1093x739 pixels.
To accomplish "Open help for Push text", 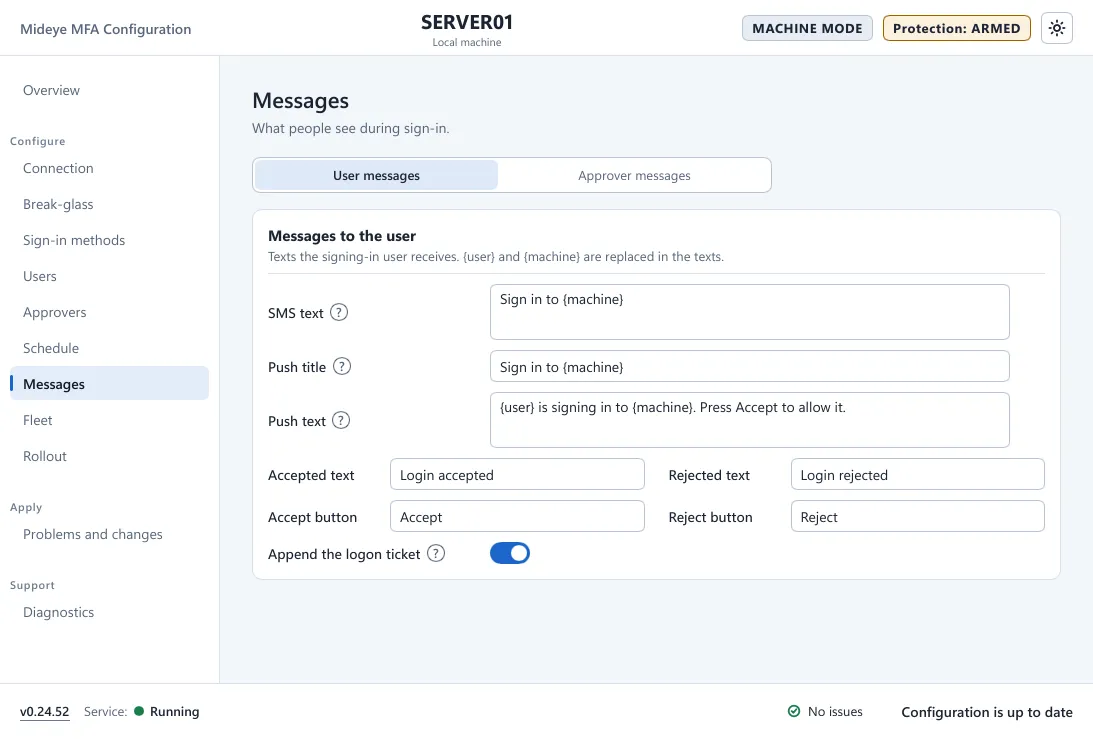I will tap(341, 420).
